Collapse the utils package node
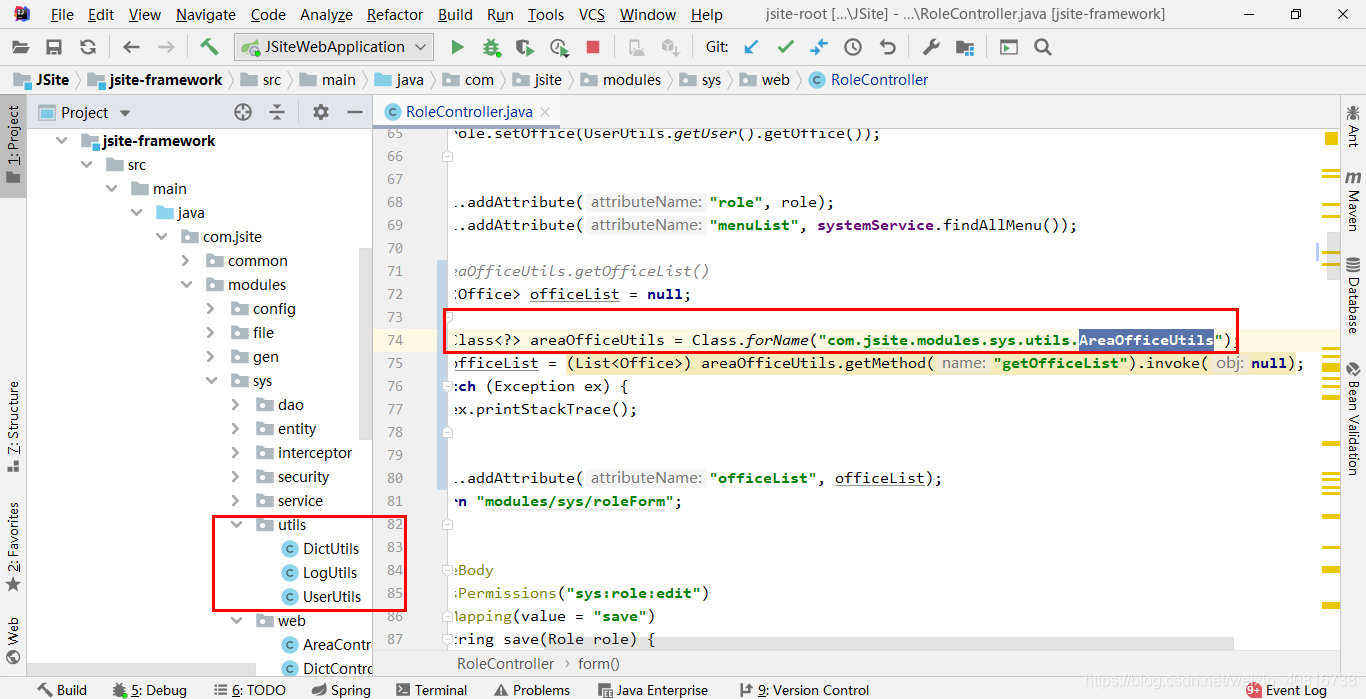 click(236, 525)
